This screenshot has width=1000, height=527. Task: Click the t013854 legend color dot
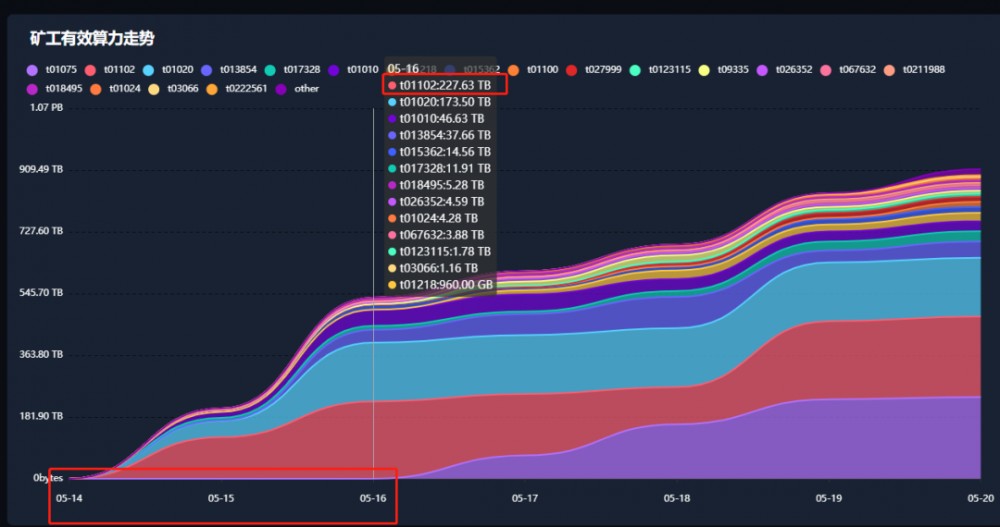click(209, 70)
